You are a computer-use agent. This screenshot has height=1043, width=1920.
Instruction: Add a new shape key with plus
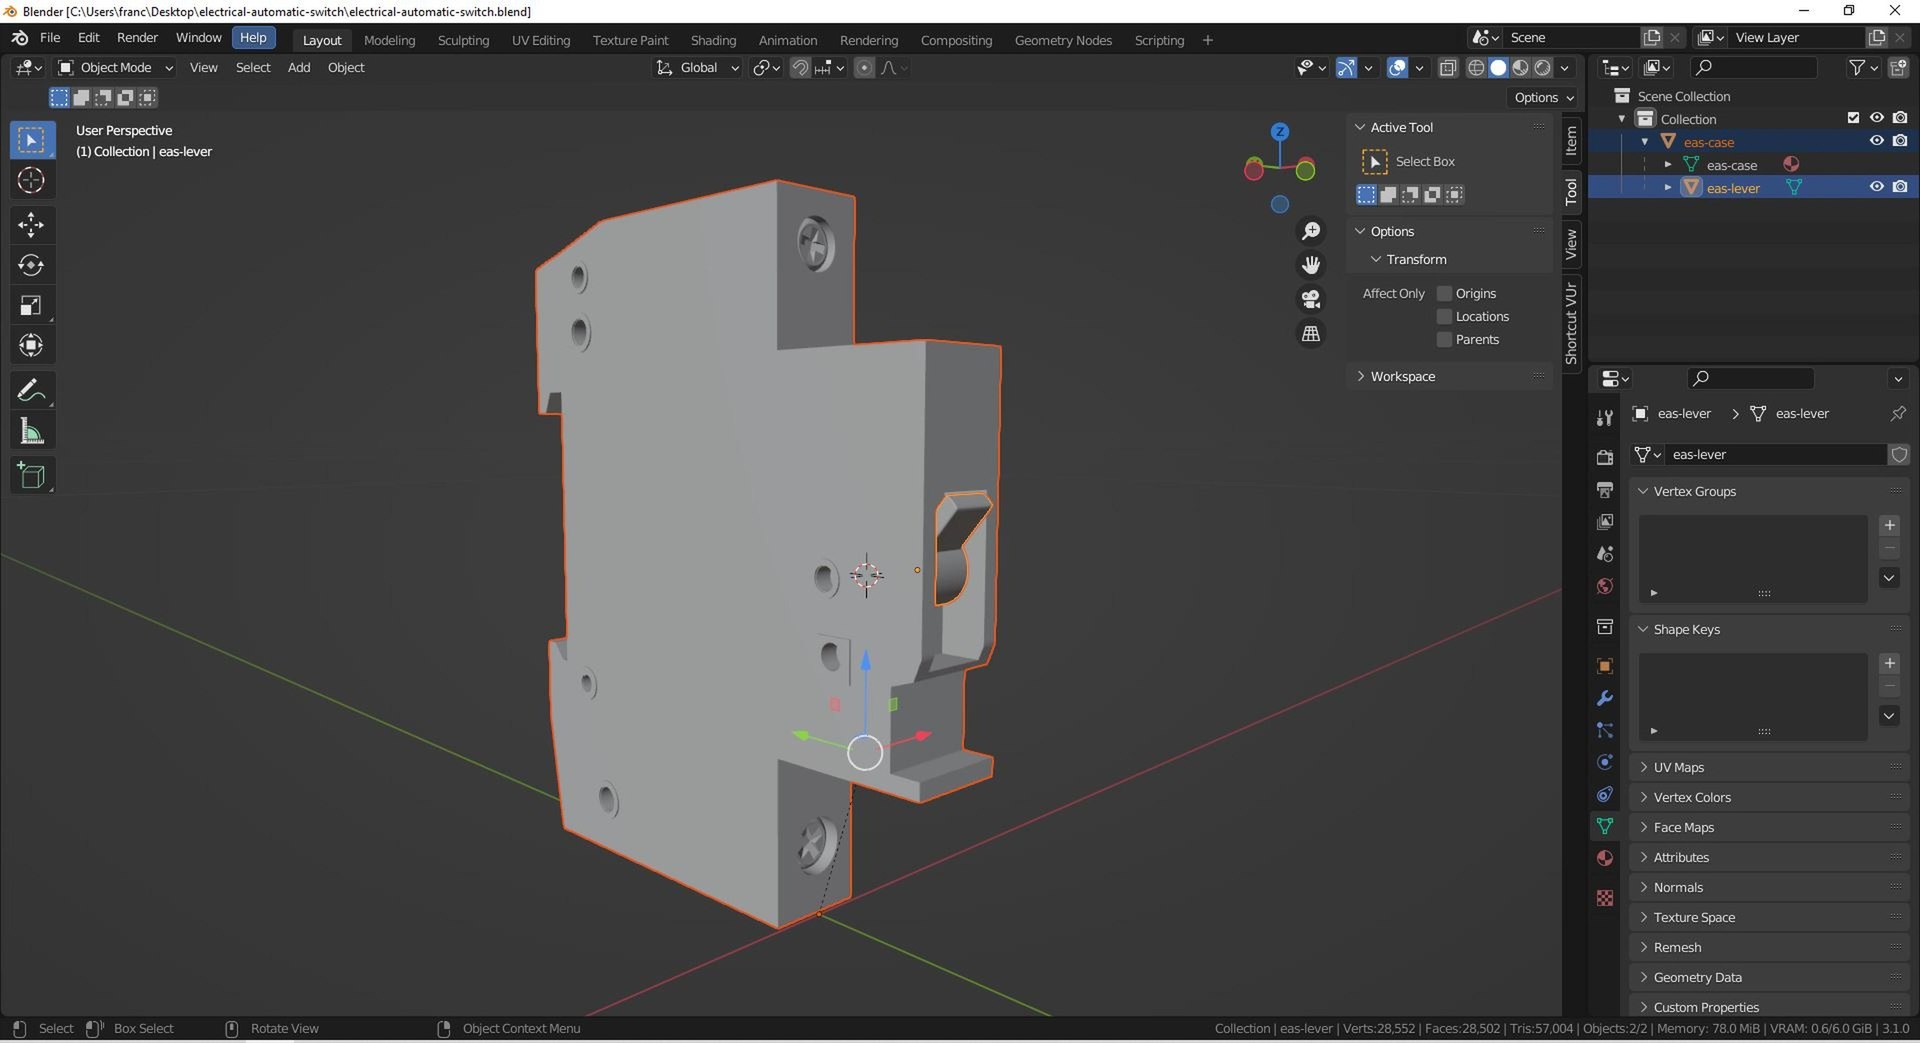[1889, 663]
